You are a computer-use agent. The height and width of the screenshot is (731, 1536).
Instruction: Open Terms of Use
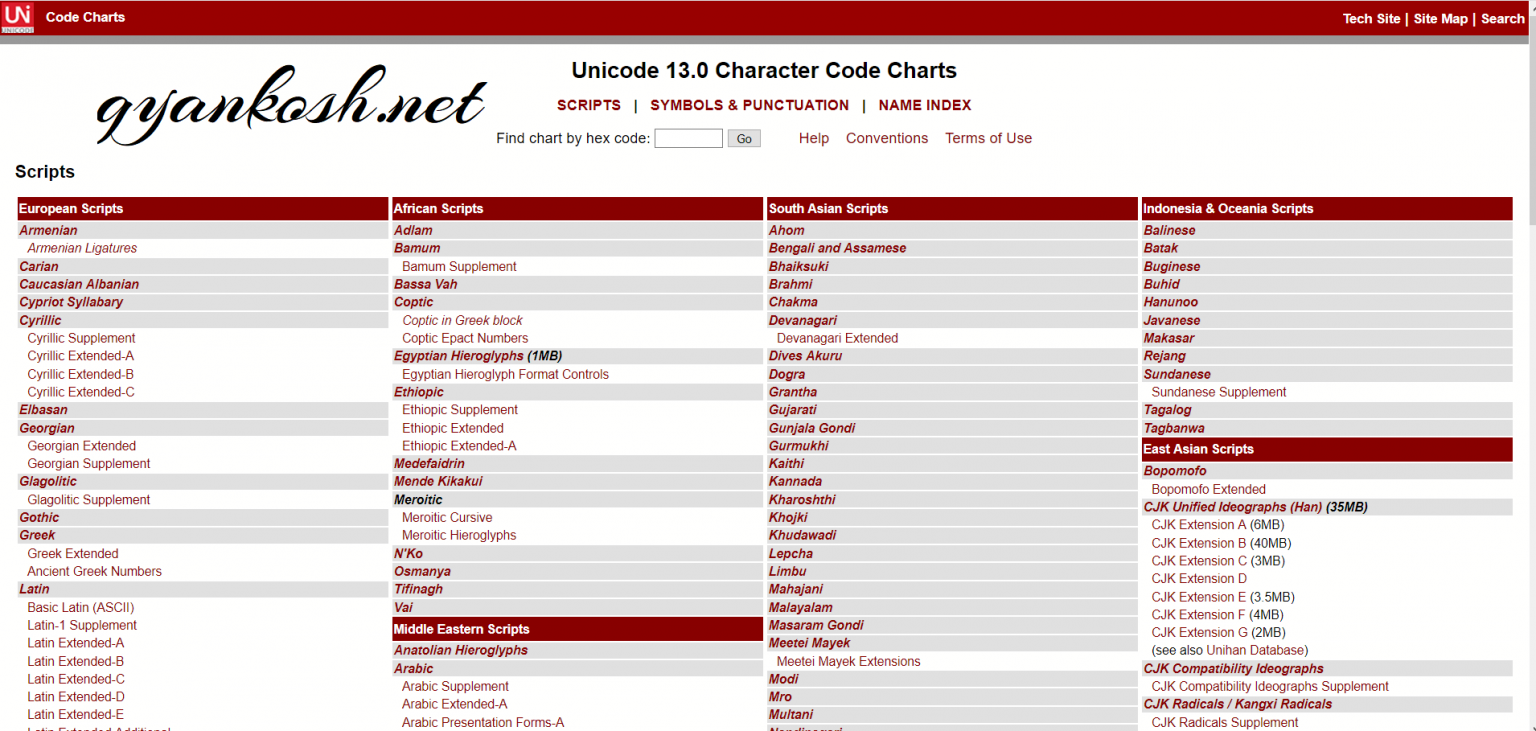point(988,139)
